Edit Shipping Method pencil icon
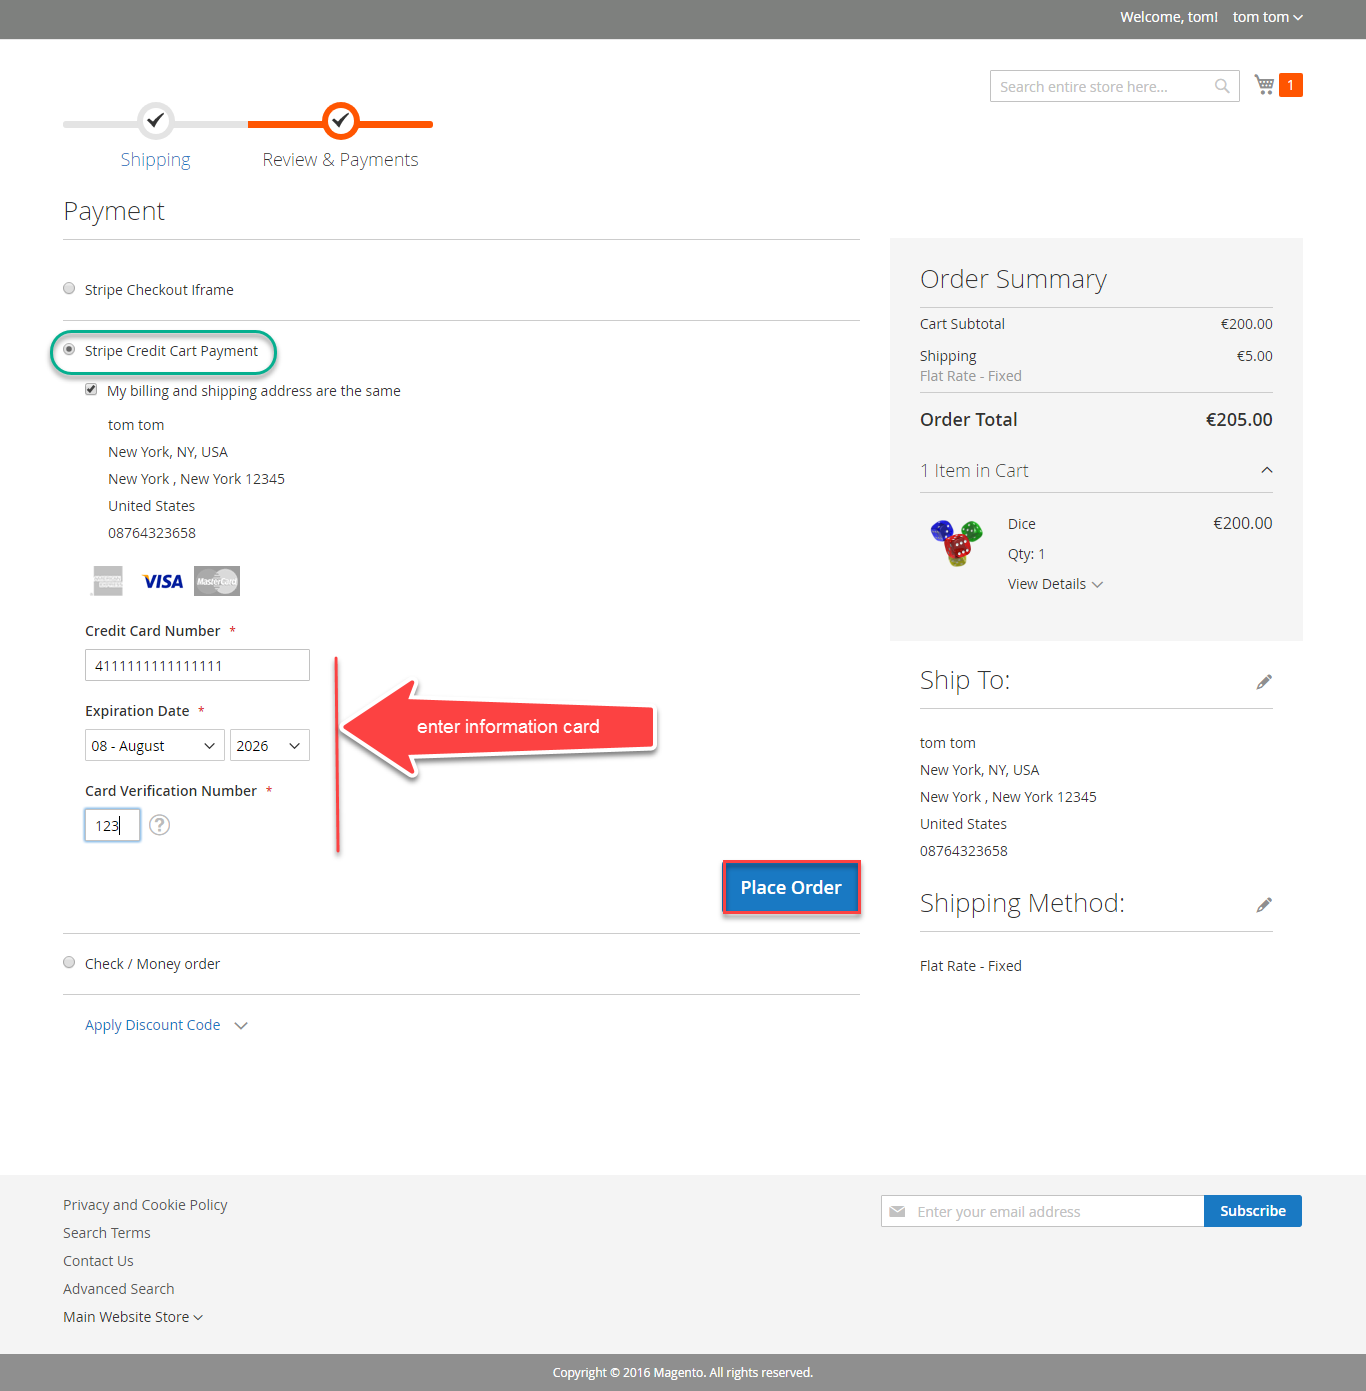 (x=1264, y=905)
